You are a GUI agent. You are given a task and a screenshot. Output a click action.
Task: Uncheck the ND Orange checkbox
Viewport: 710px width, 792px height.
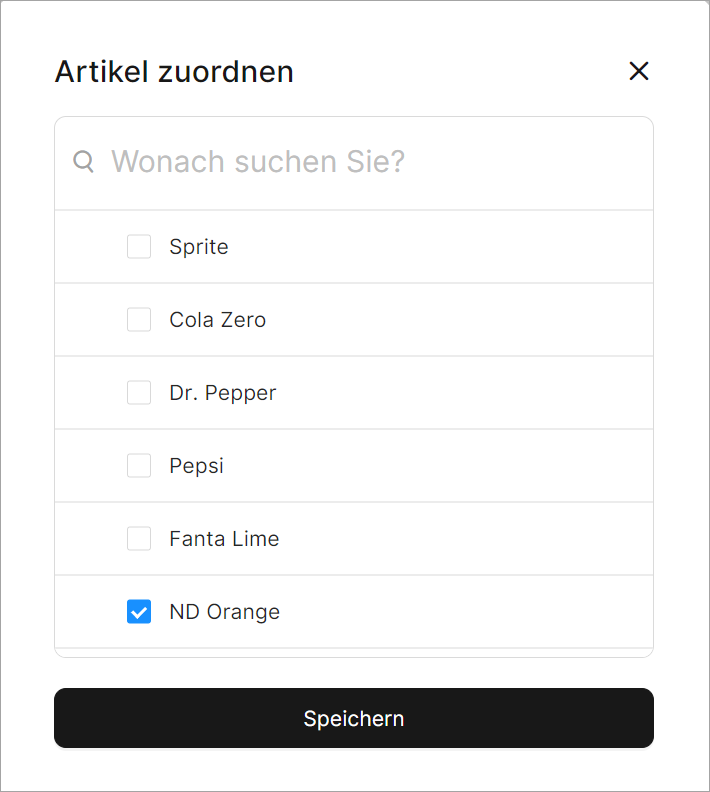point(139,612)
